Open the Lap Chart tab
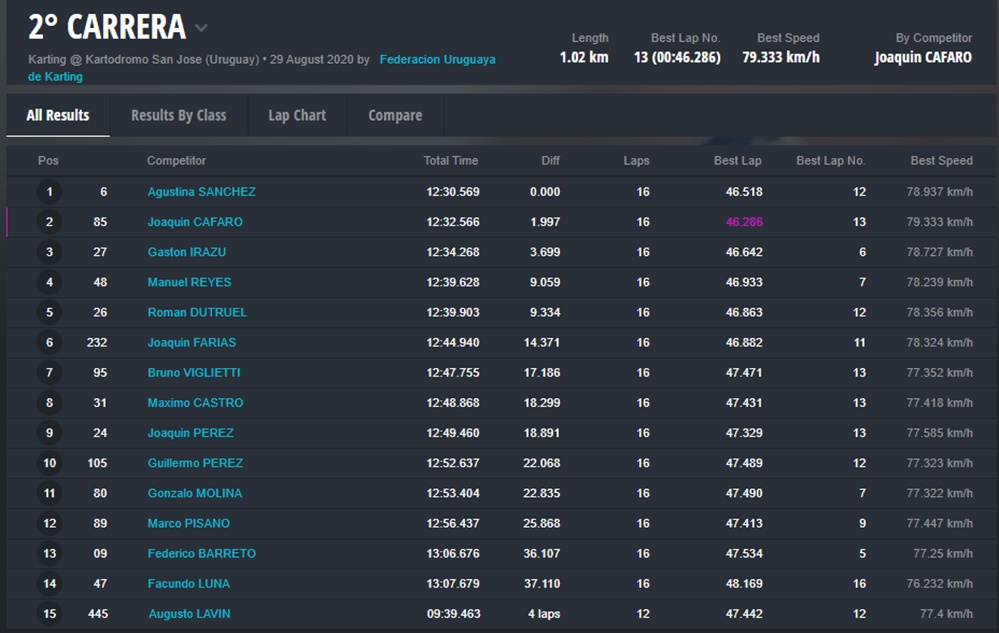The width and height of the screenshot is (999, 633). coord(297,115)
